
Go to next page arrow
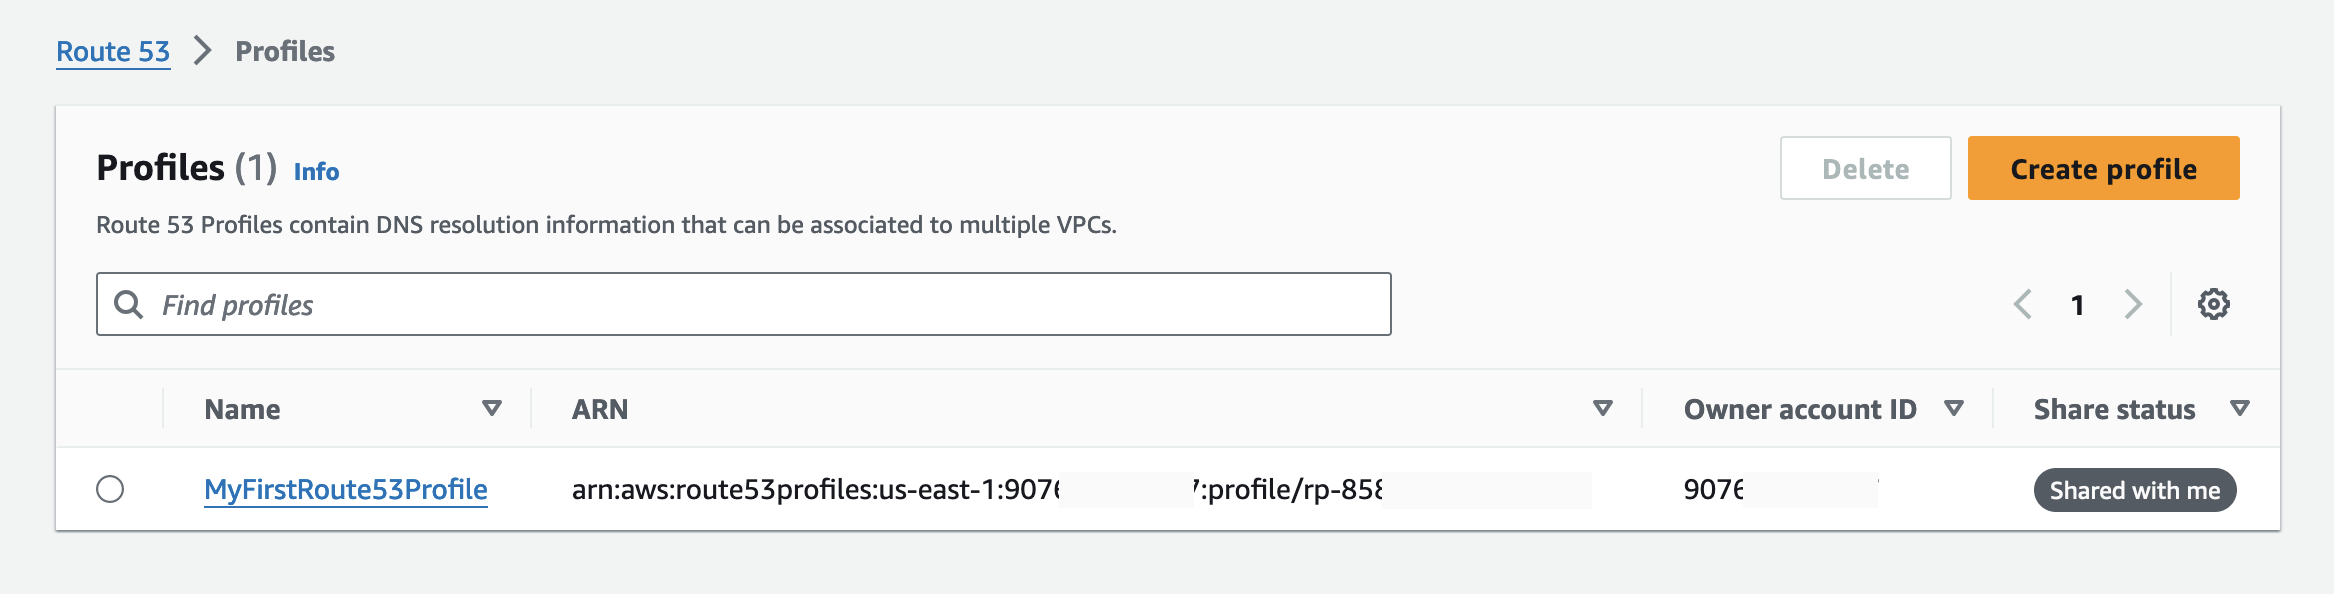2133,304
